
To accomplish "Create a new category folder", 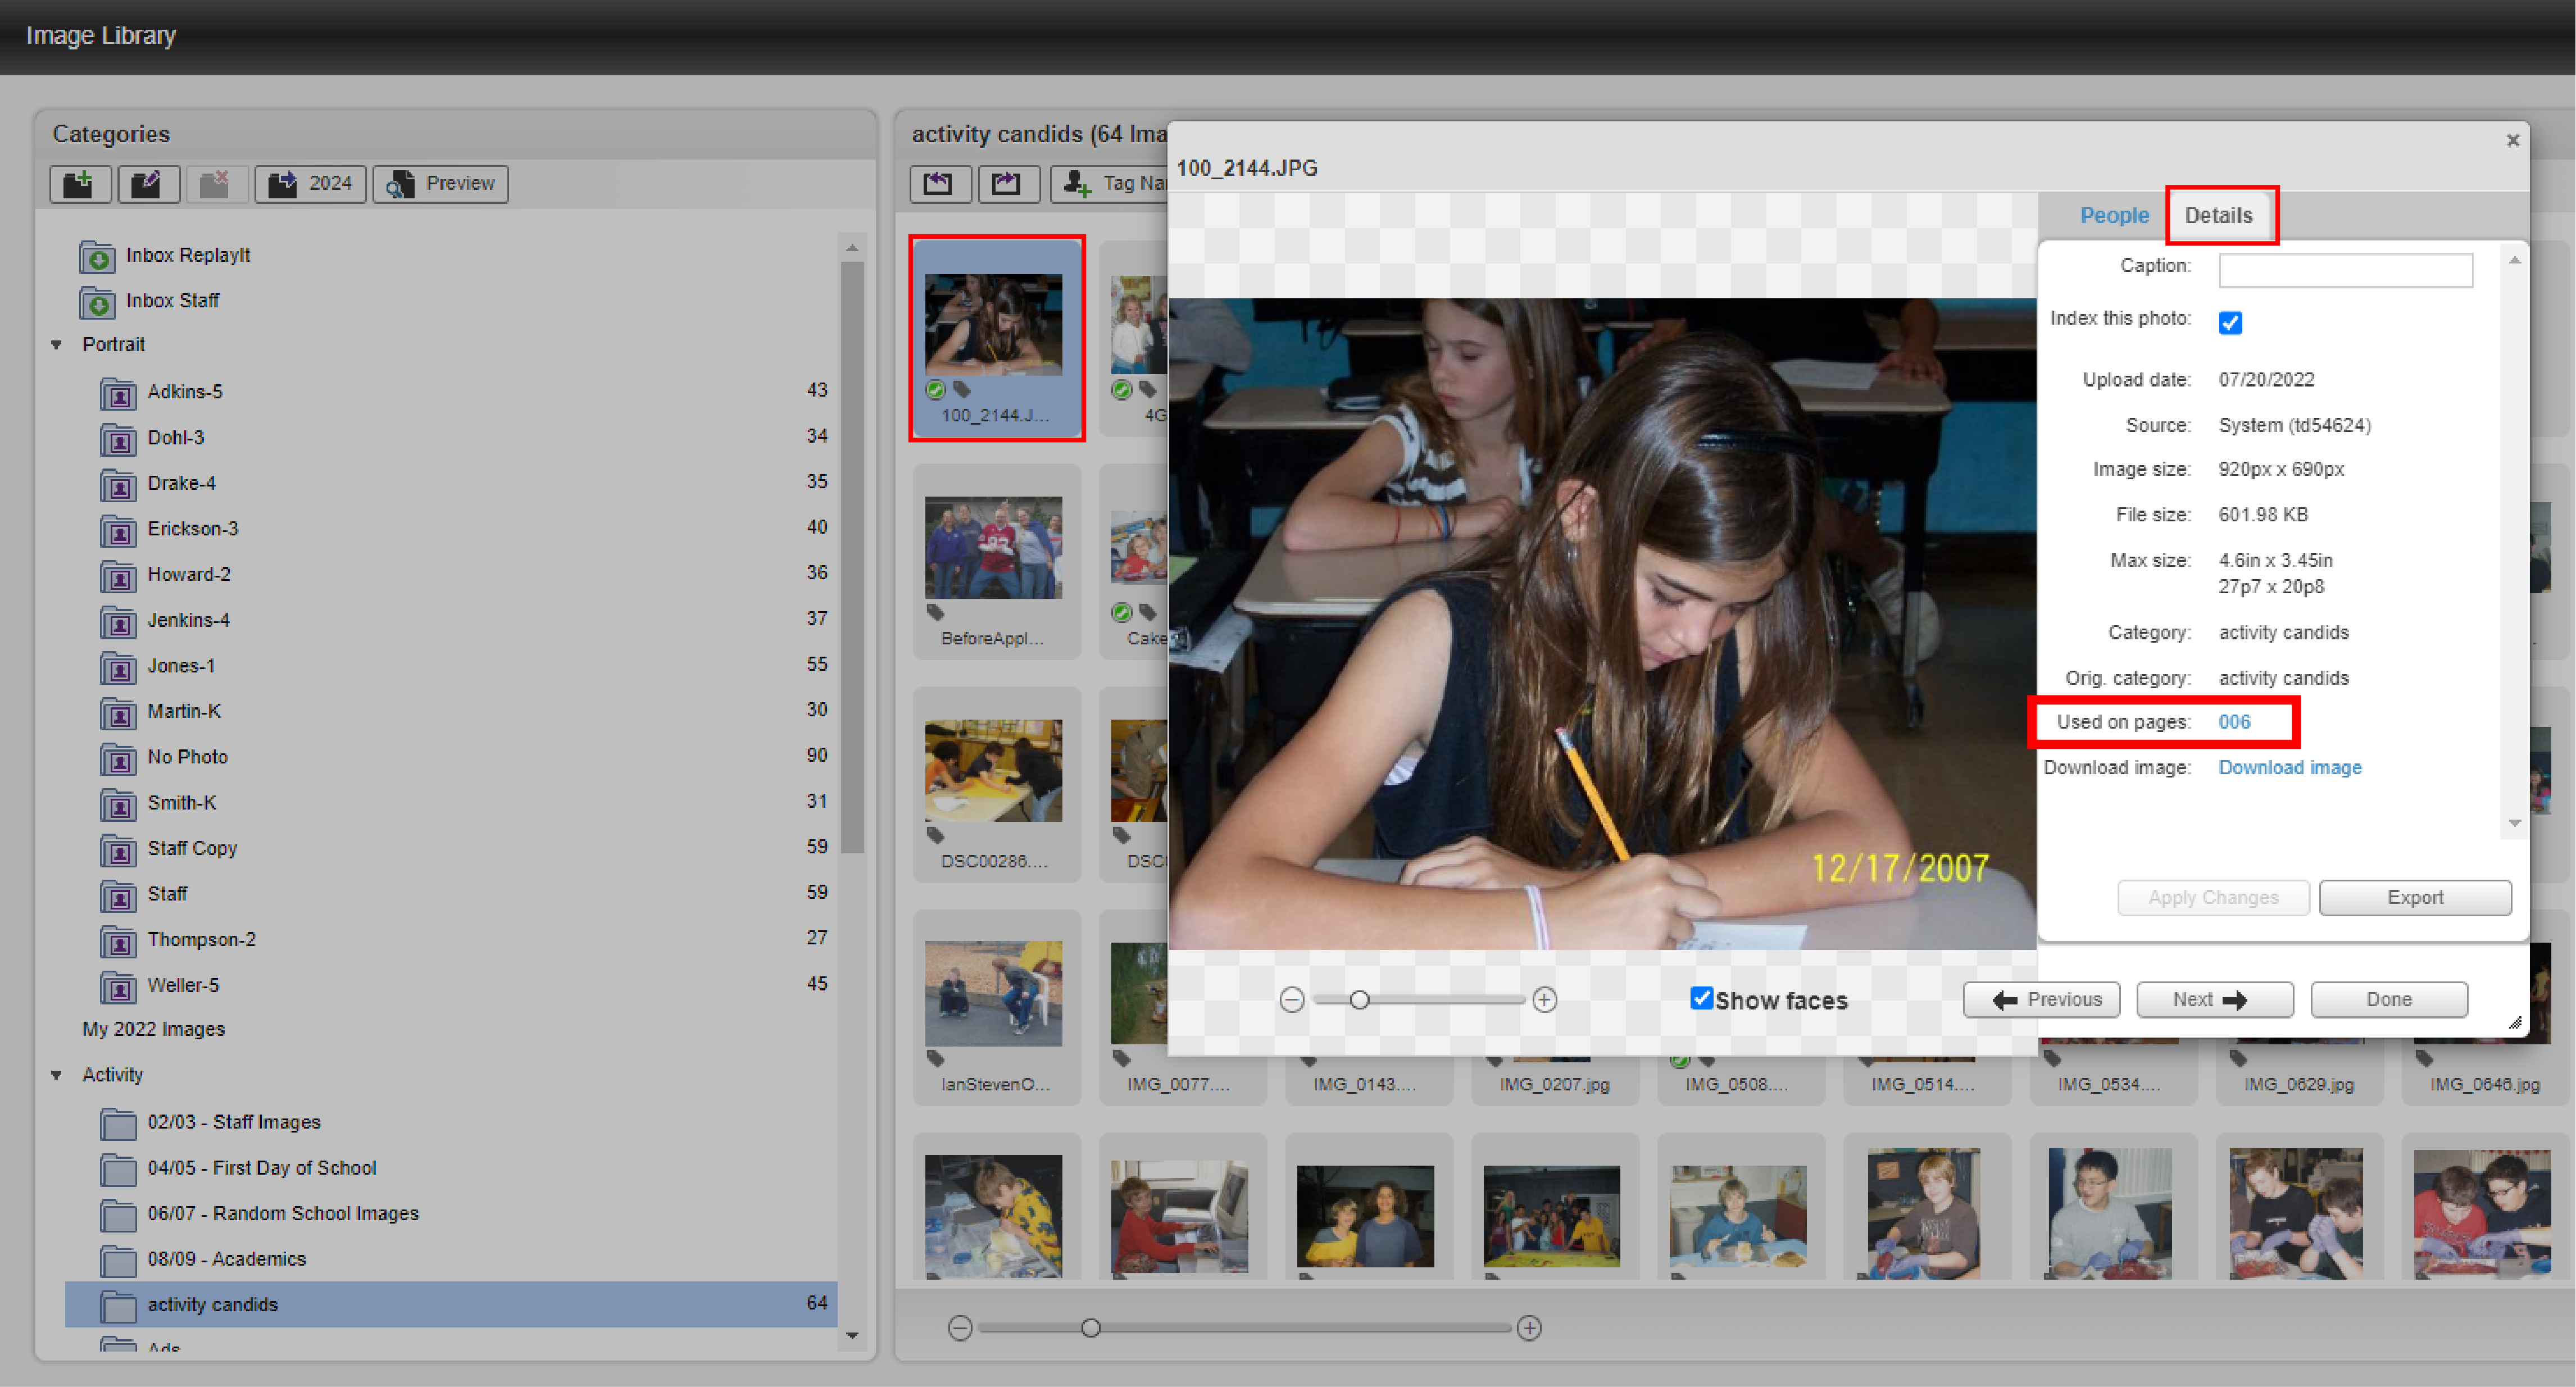I will [x=80, y=184].
